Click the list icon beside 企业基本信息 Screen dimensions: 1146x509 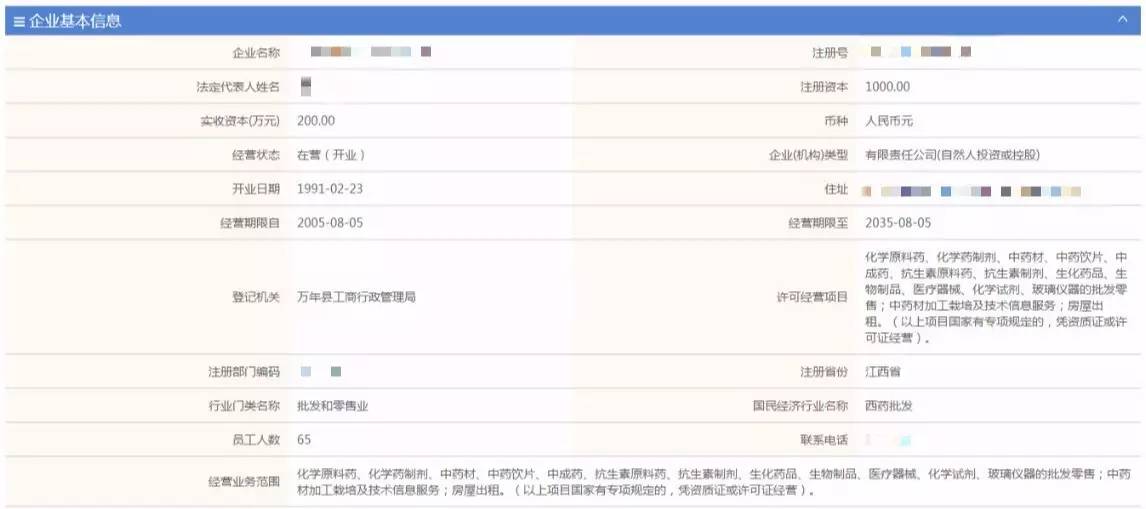tap(19, 21)
